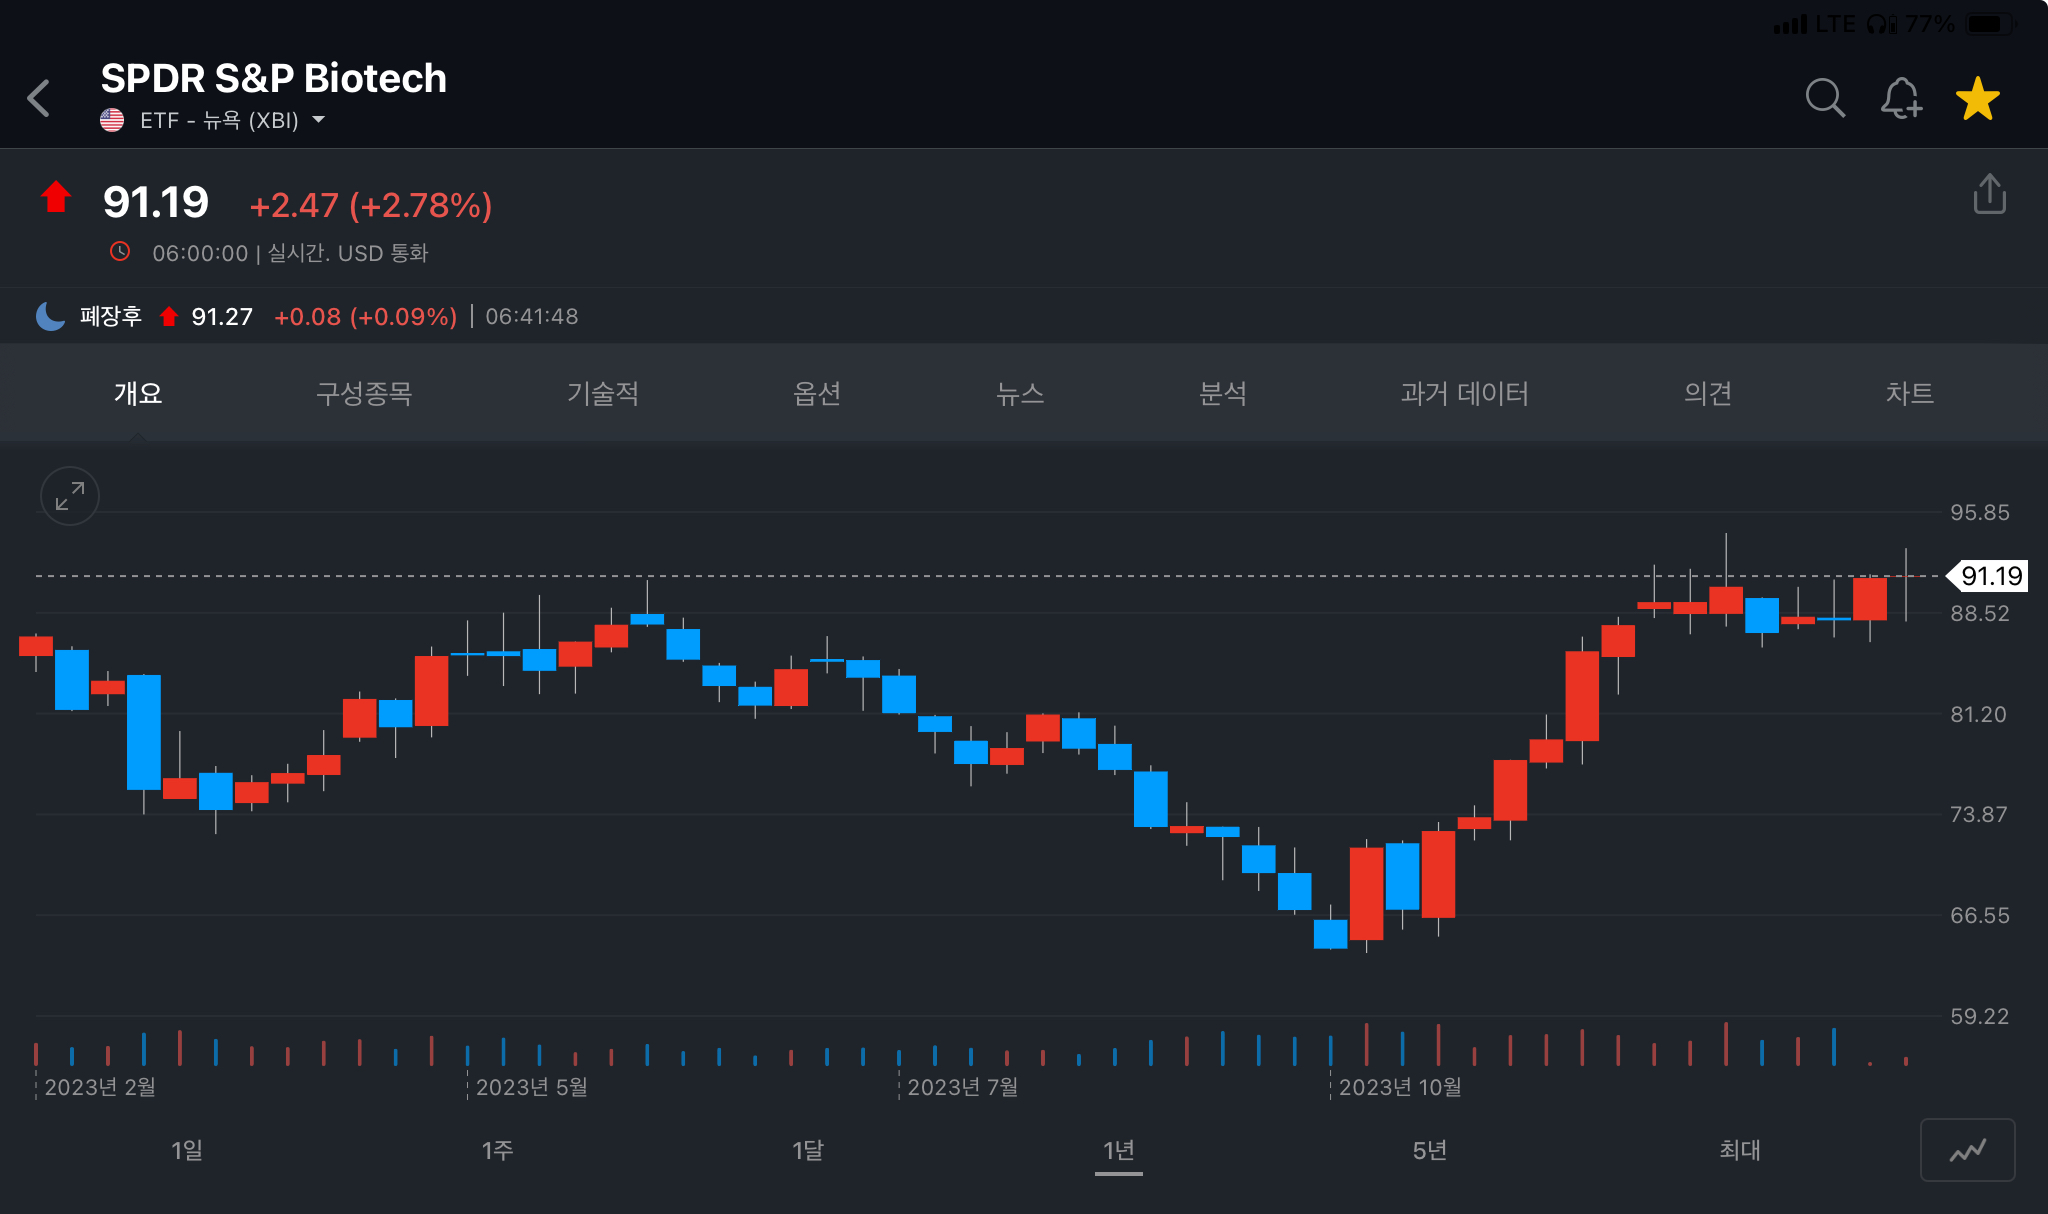Open the 구성종목 tab
The width and height of the screenshot is (2048, 1214).
coord(364,393)
